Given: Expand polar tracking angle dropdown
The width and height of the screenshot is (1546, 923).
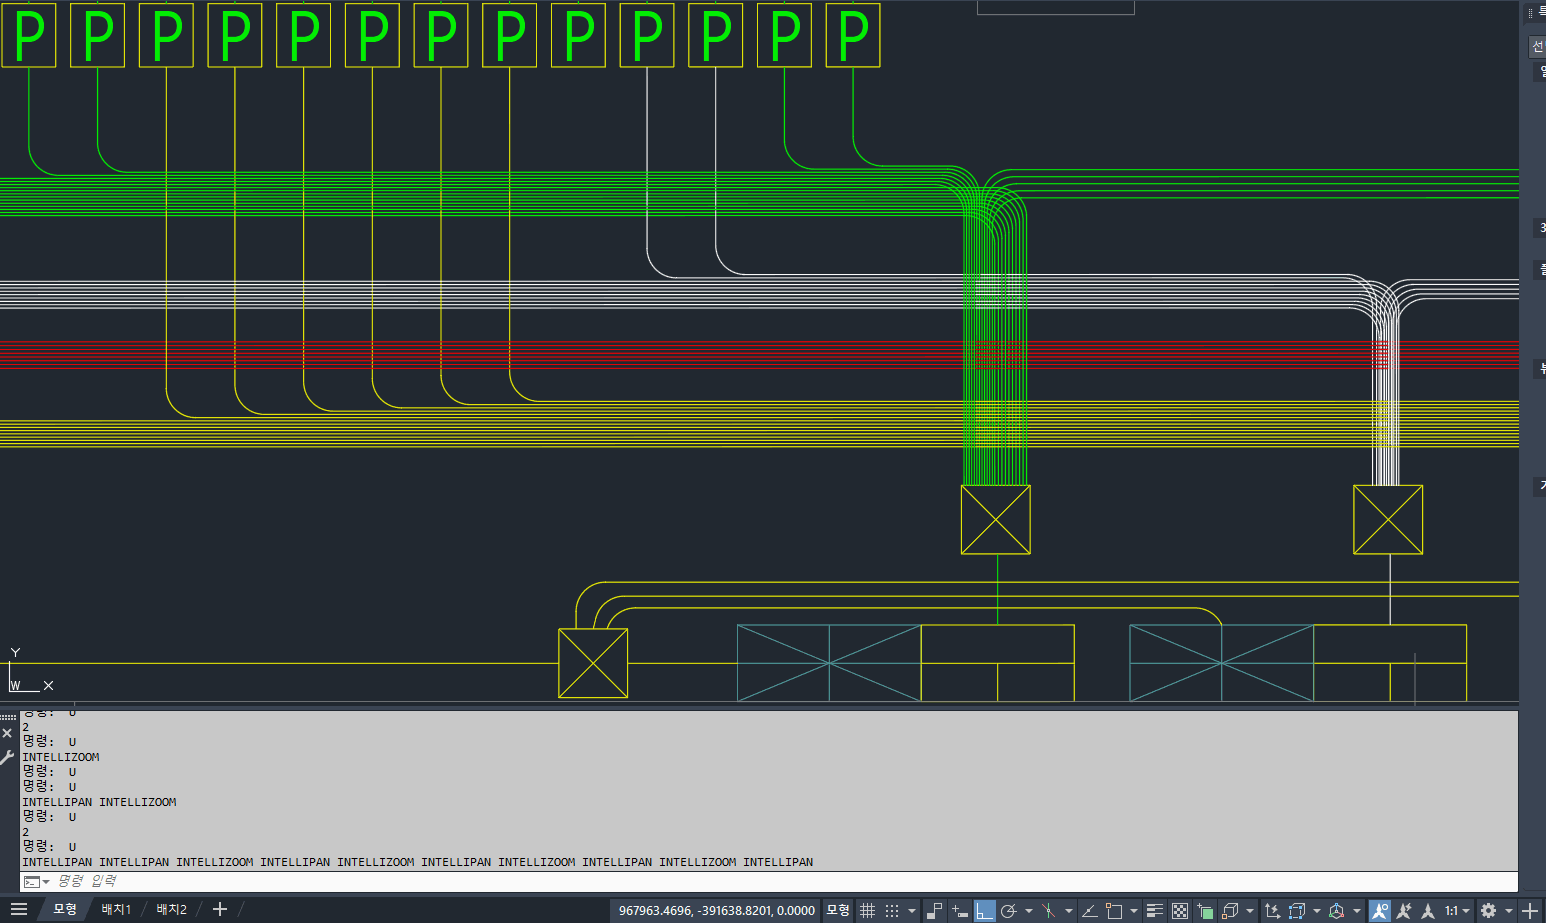Looking at the screenshot, I should 1028,910.
